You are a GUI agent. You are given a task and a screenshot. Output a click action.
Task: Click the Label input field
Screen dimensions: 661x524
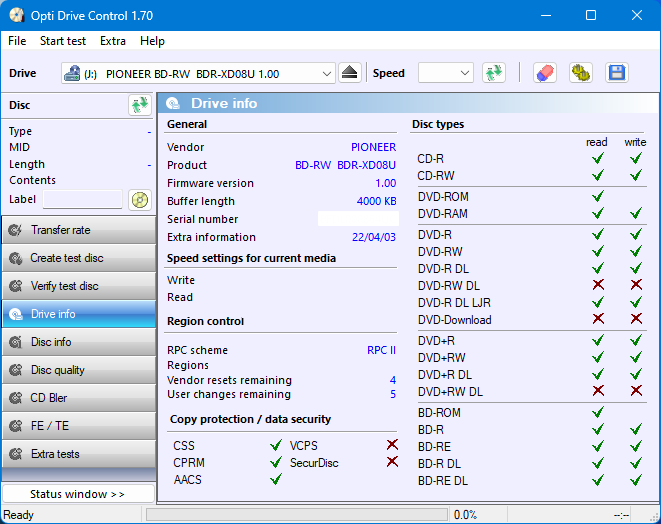tap(83, 199)
